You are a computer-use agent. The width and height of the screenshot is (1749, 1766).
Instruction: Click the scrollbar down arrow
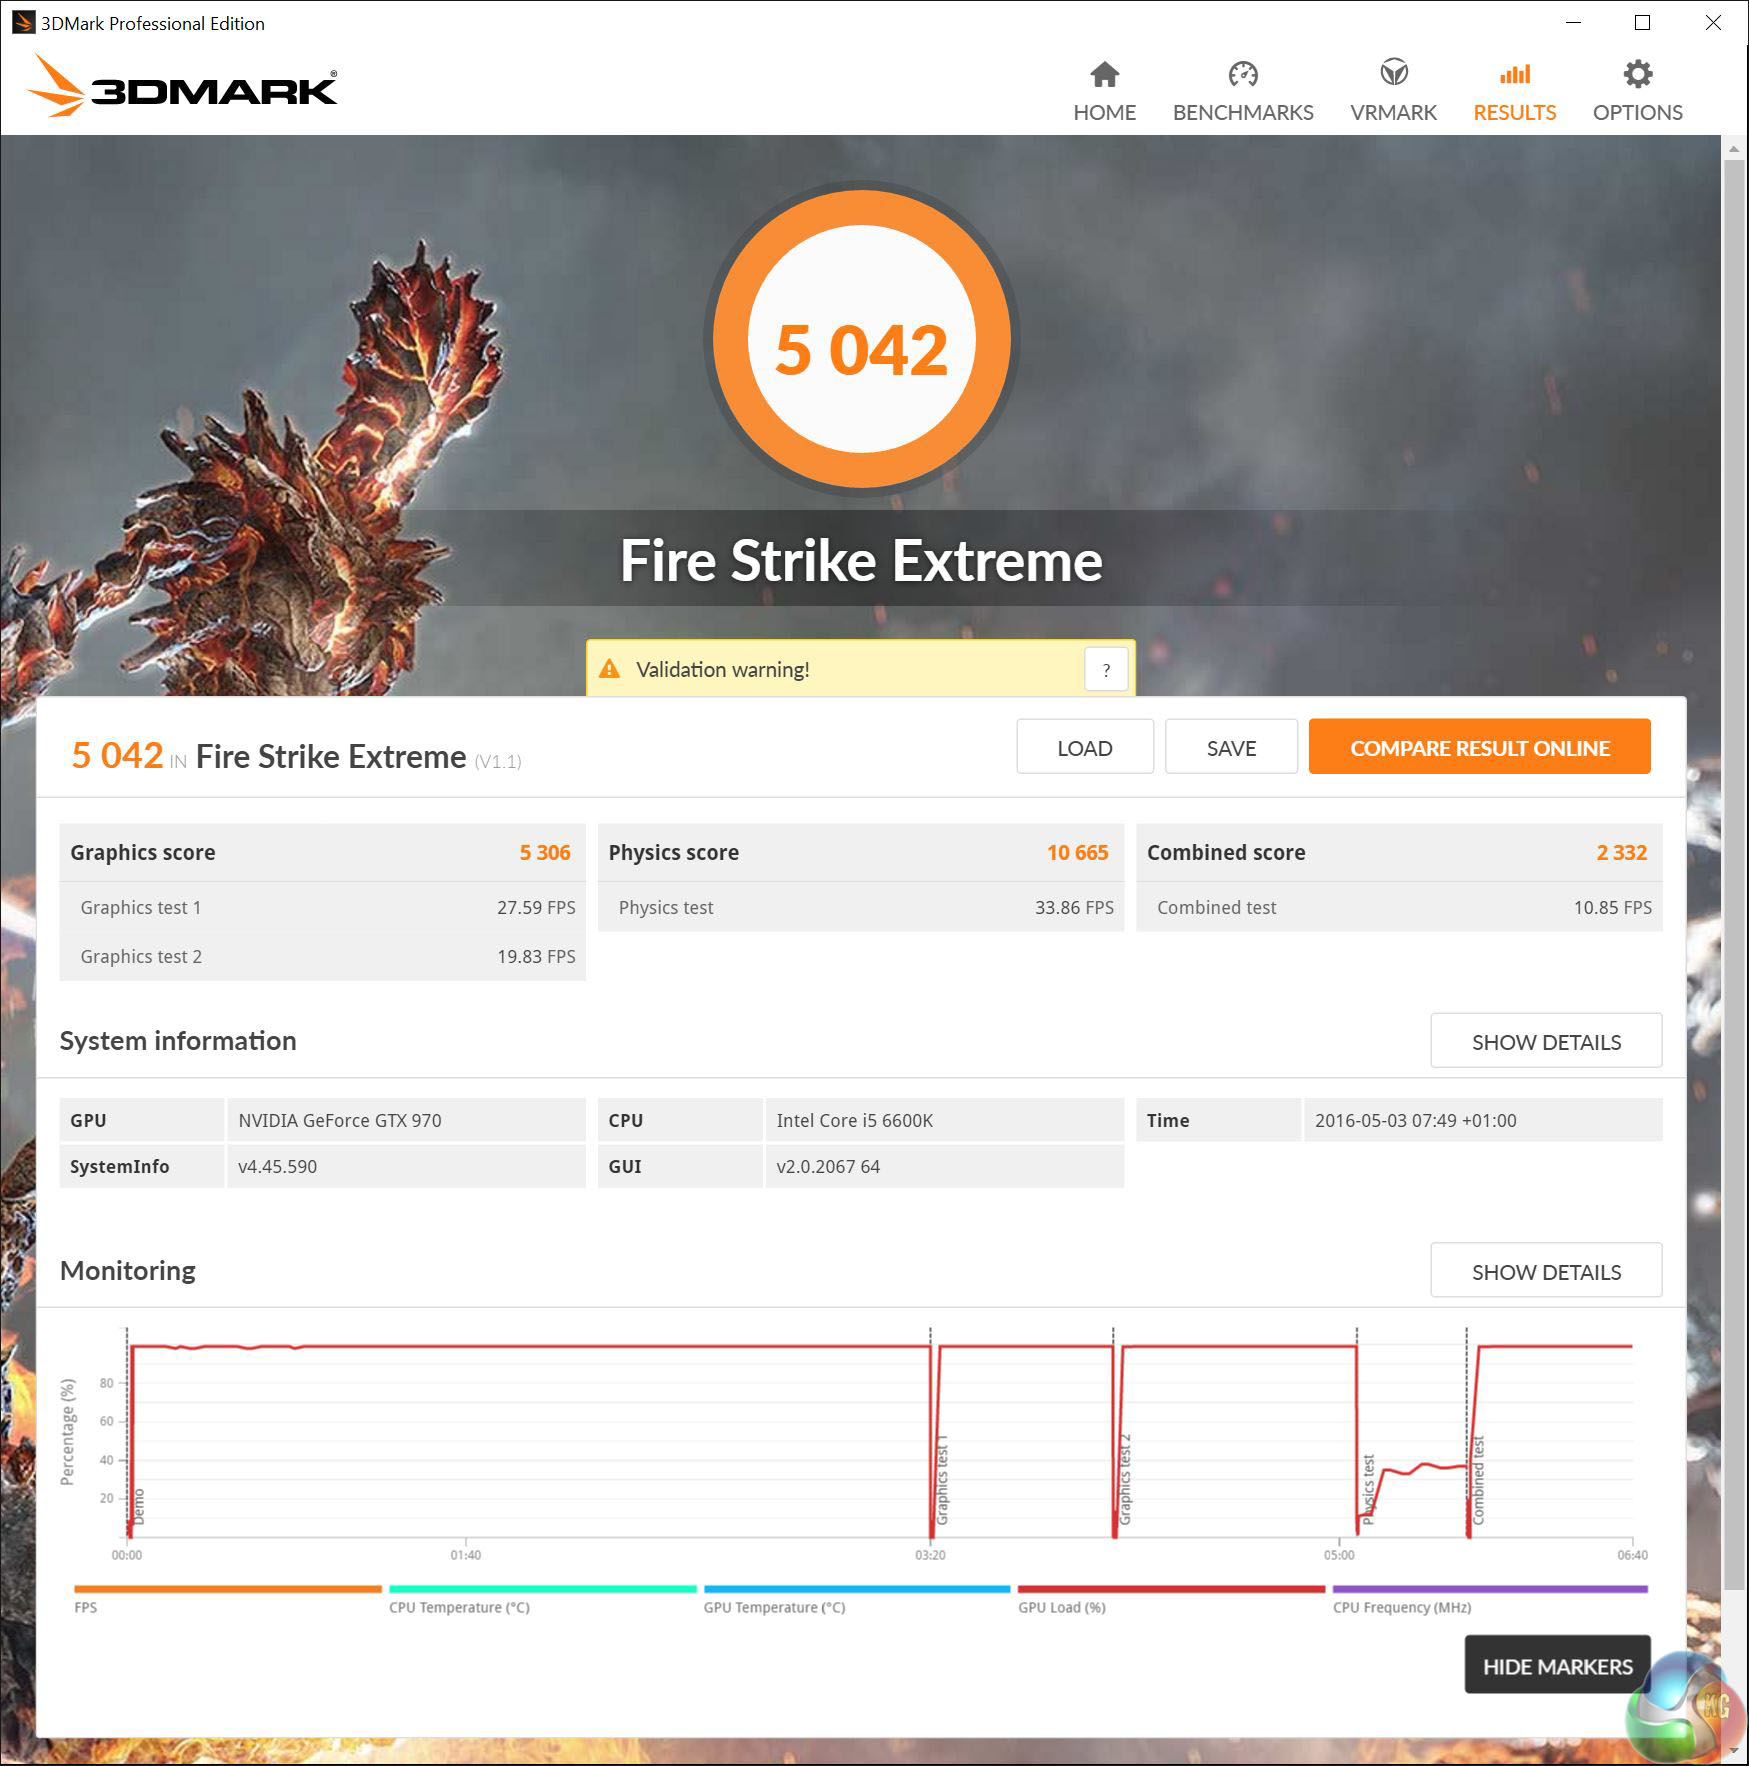pos(1734,1750)
